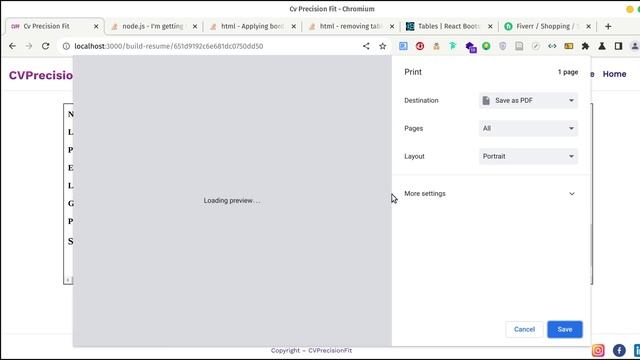The height and width of the screenshot is (360, 640).
Task: Go back with browser back arrow
Action: click(x=12, y=46)
